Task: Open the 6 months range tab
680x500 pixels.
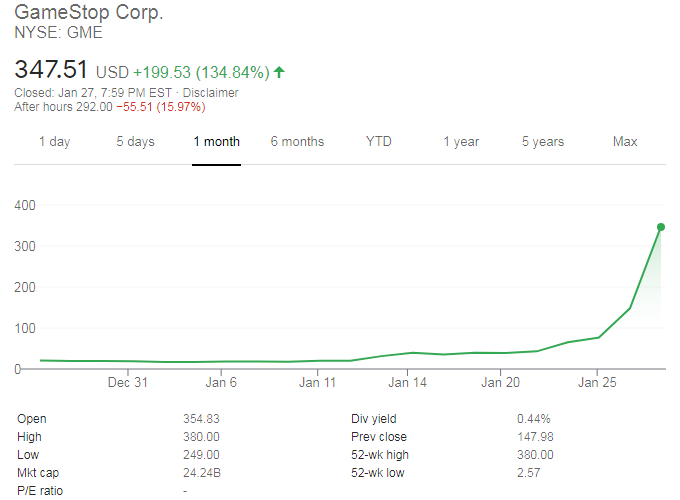Action: [x=297, y=141]
